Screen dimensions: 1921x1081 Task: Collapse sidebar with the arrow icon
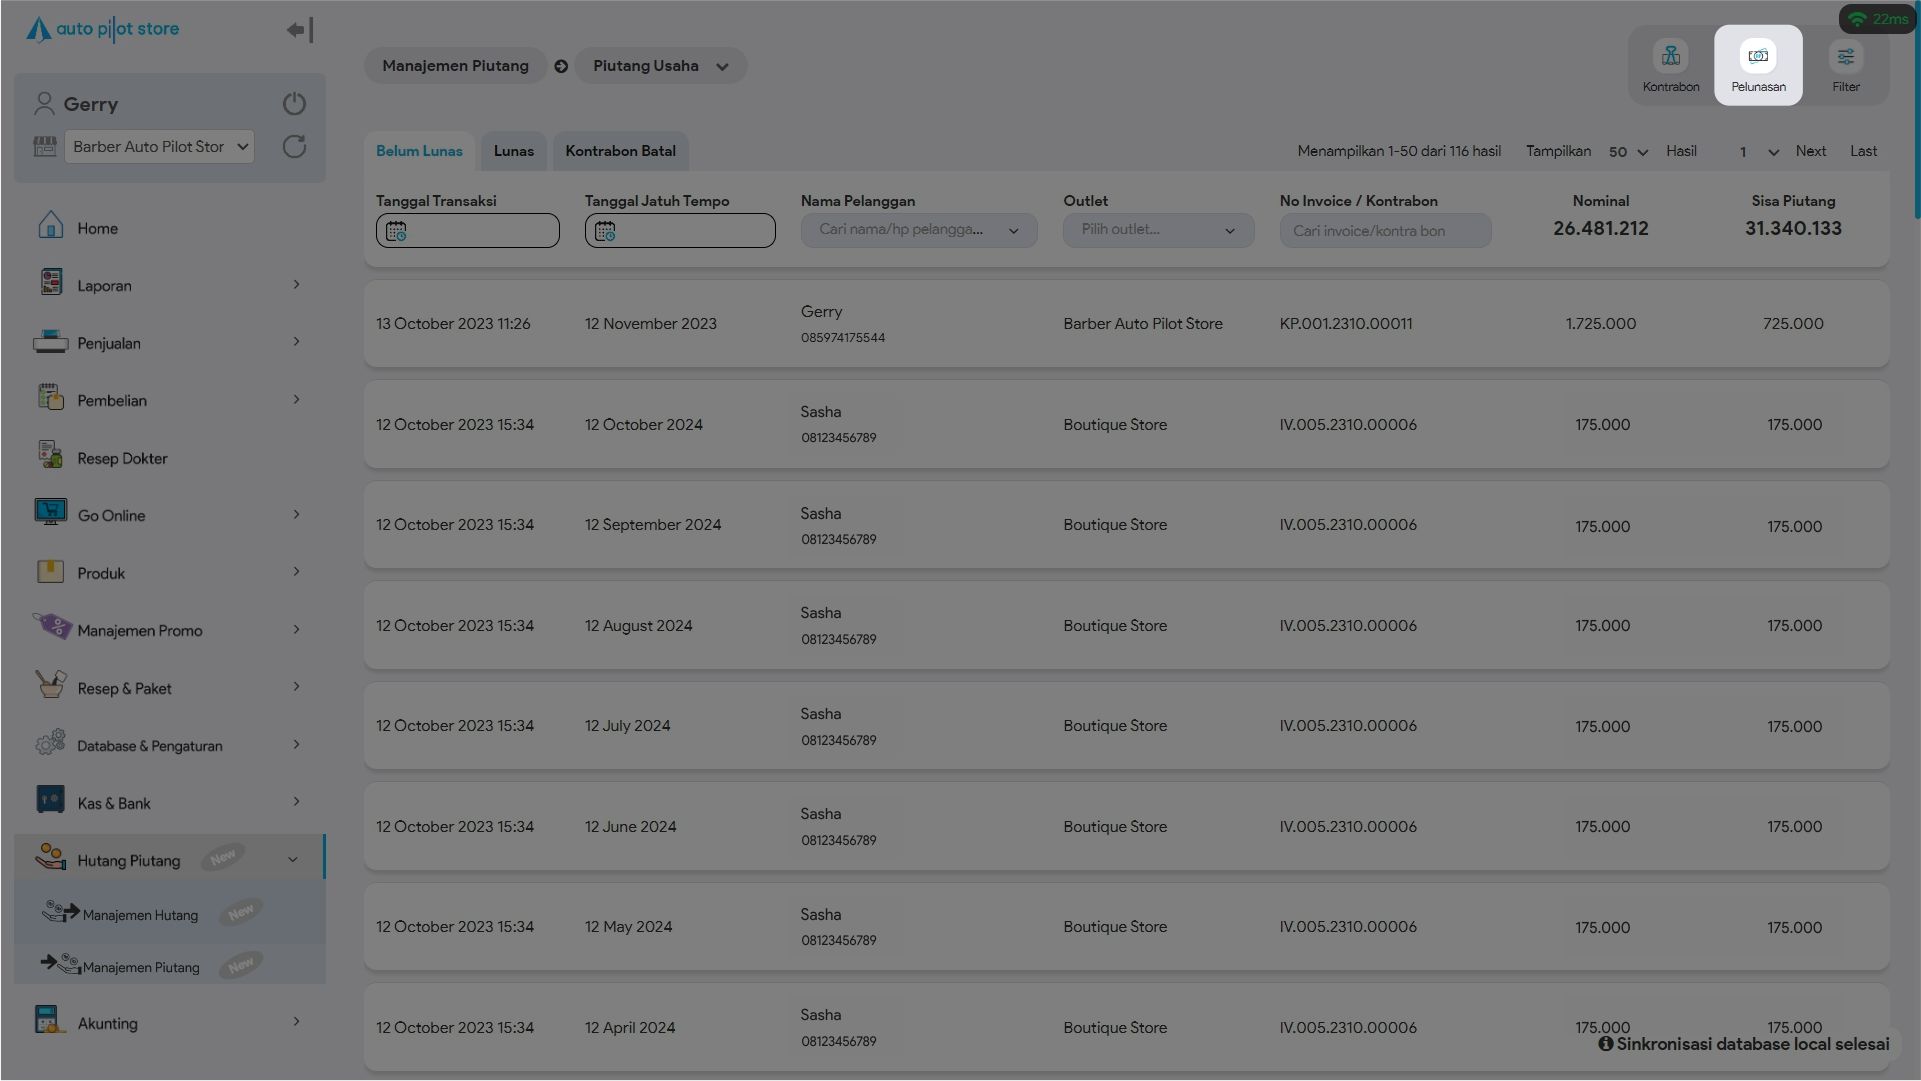click(x=299, y=30)
